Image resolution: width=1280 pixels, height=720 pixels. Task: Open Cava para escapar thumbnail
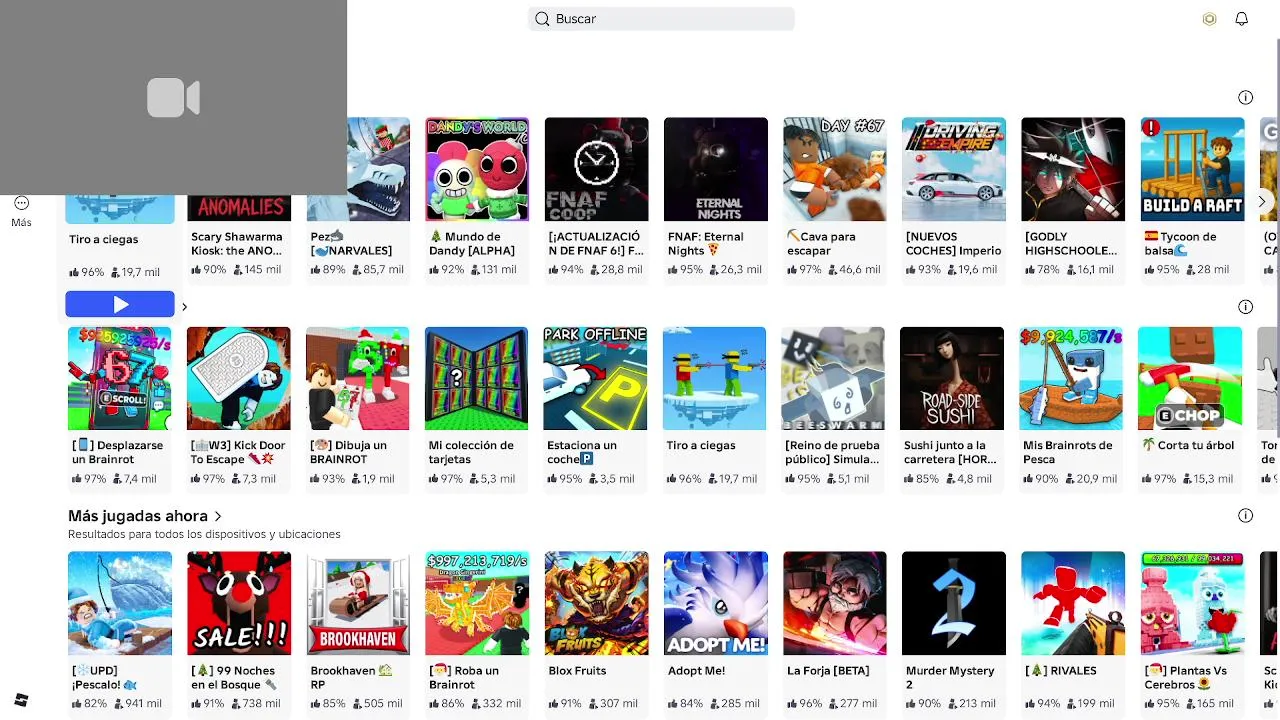coord(835,169)
